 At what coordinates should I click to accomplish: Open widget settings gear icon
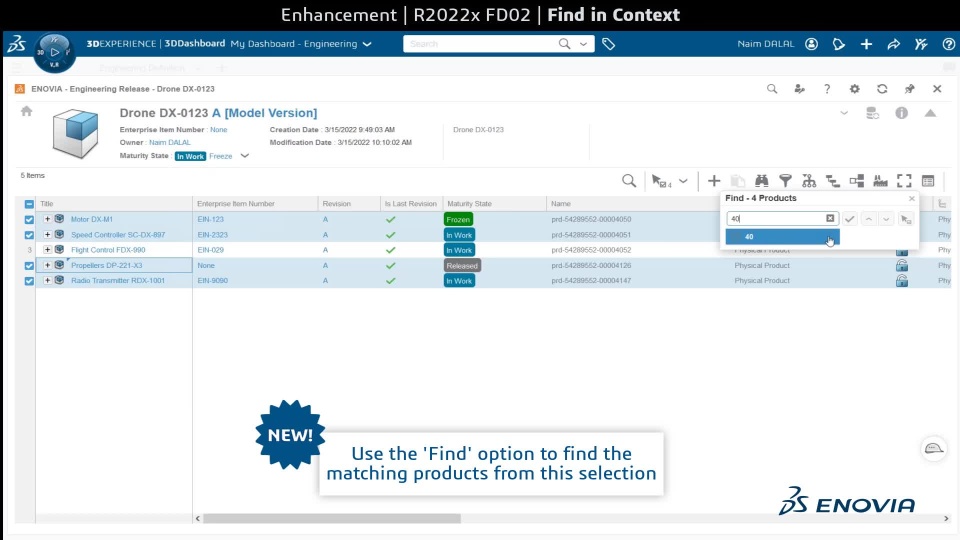(855, 89)
